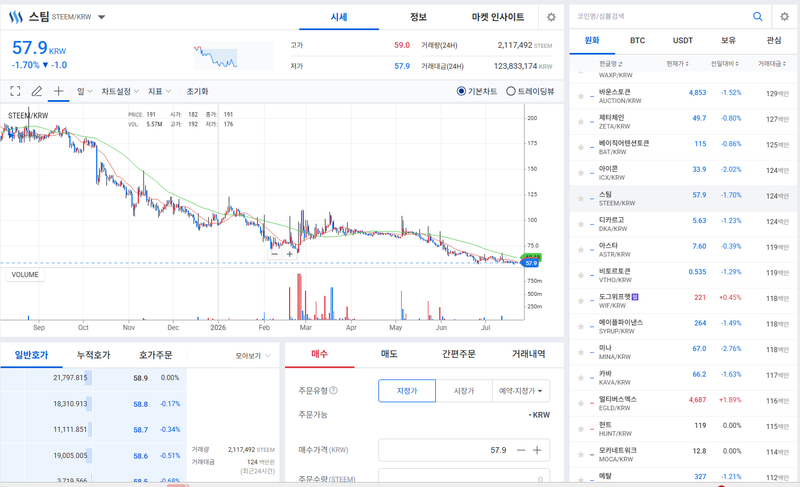This screenshot has height=487, width=800.
Task: Select the crosshair cursor tool
Action: 58,91
